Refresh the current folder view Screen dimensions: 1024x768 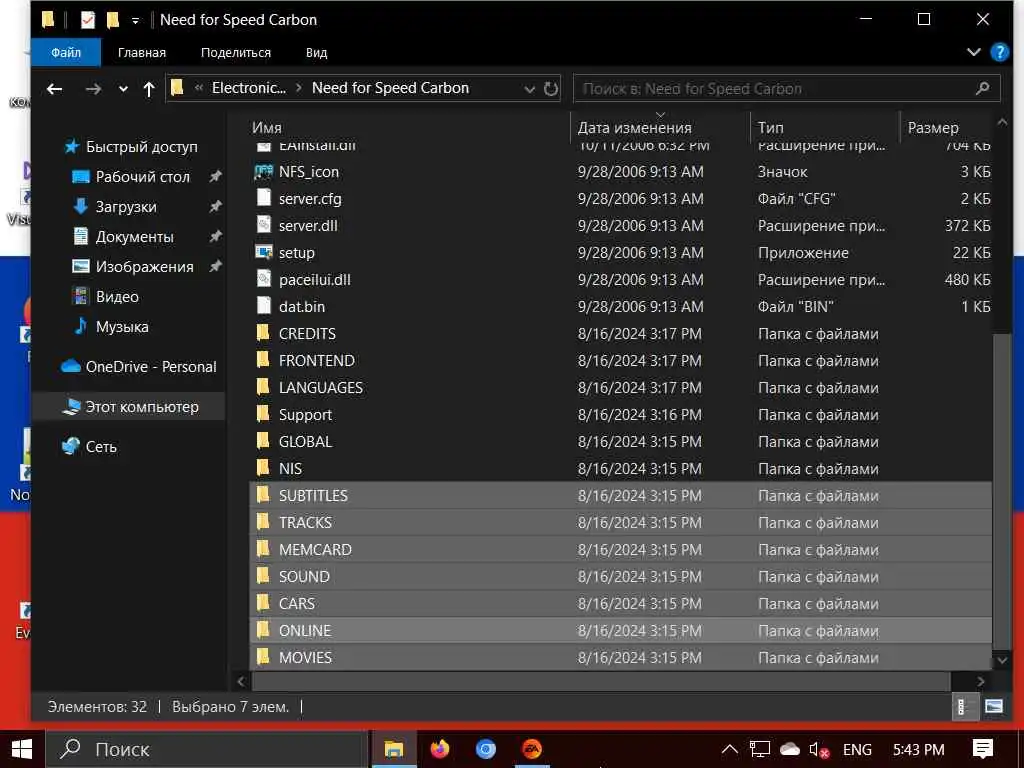click(551, 88)
